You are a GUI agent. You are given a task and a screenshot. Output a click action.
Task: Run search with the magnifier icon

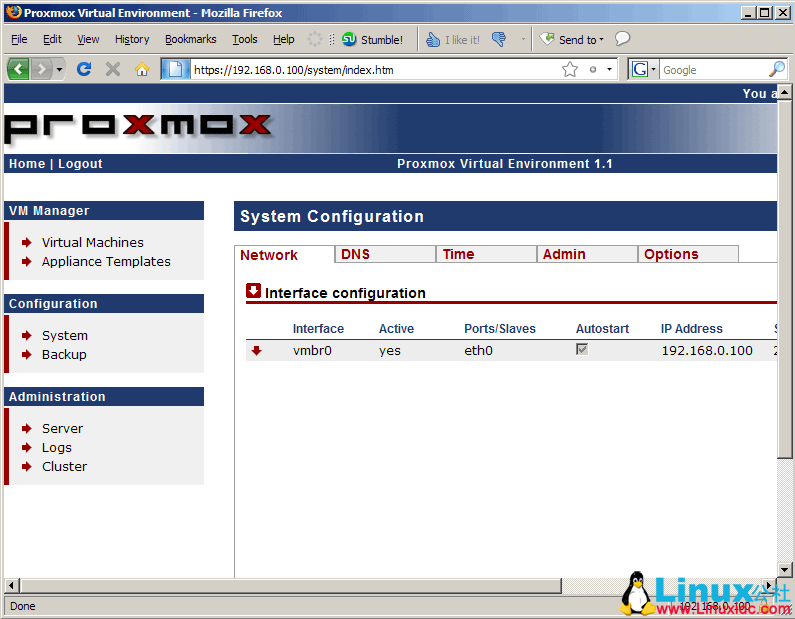coord(777,69)
